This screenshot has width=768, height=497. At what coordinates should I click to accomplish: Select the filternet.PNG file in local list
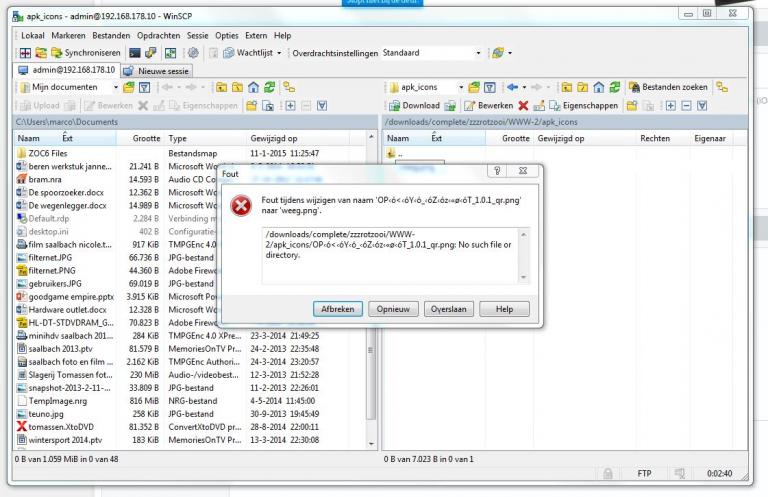pos(52,270)
